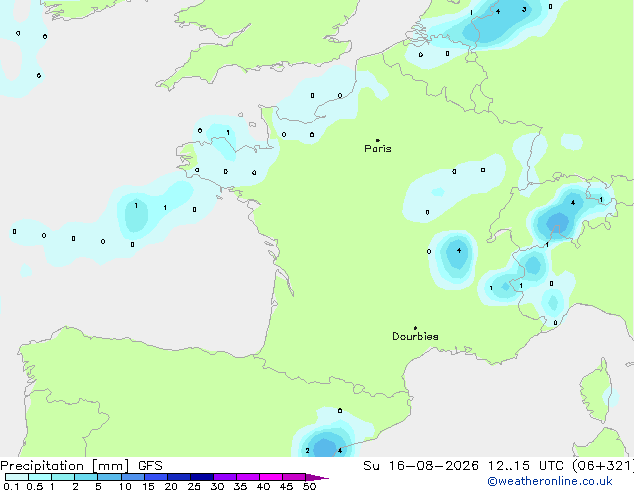Click the 'Precipitation [mm] GFS' title text
This screenshot has width=634, height=490.
pos(81,466)
